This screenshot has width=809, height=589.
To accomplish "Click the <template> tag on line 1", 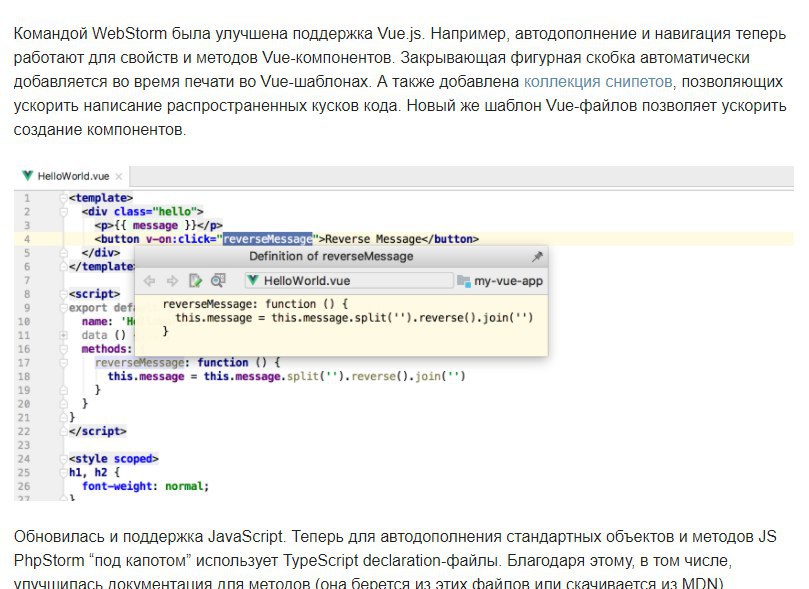I will tap(101, 198).
